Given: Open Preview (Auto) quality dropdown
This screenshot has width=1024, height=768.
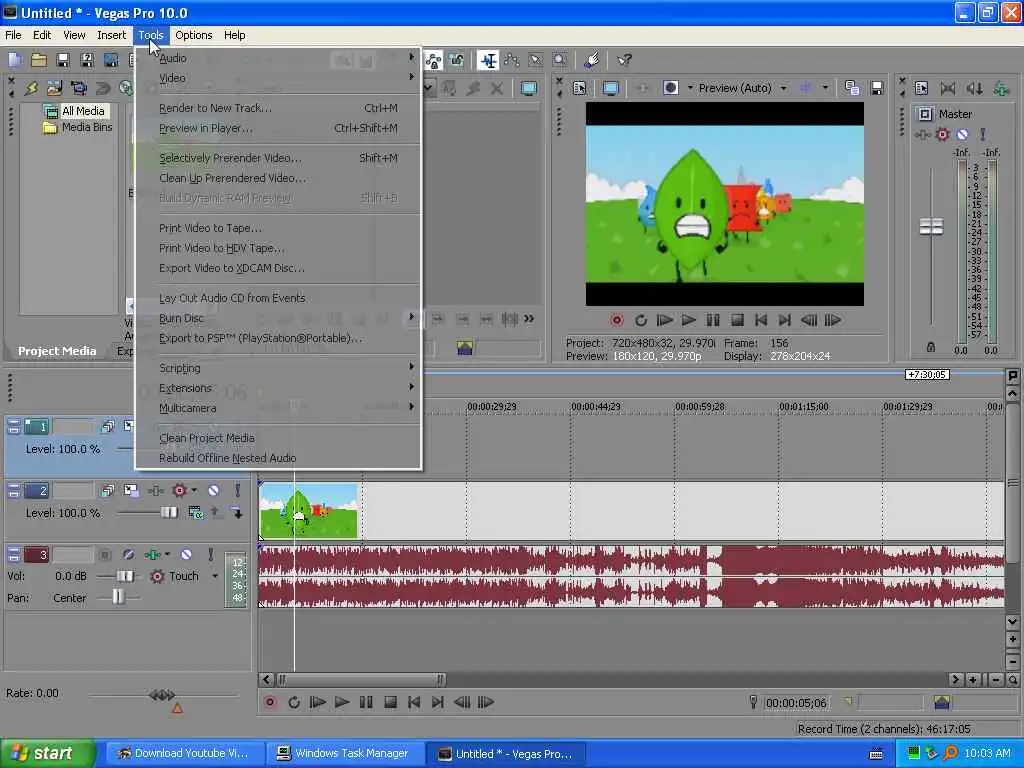Looking at the screenshot, I should click(x=783, y=88).
